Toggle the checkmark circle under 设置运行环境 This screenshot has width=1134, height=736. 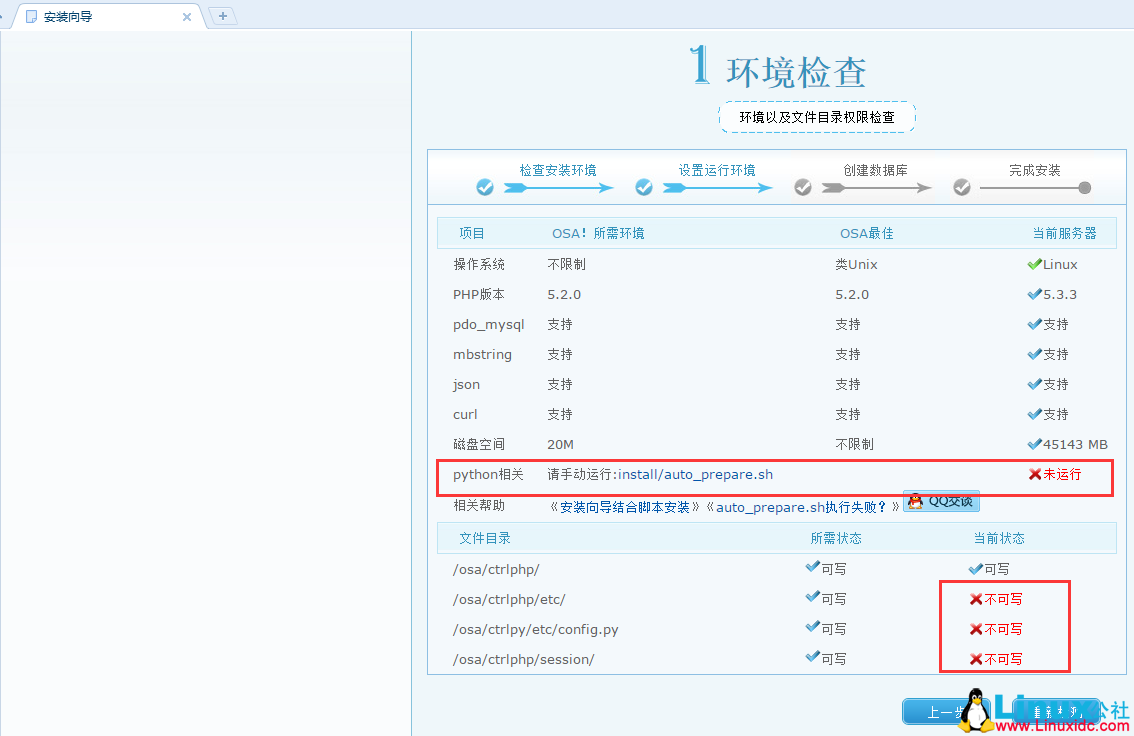click(645, 186)
